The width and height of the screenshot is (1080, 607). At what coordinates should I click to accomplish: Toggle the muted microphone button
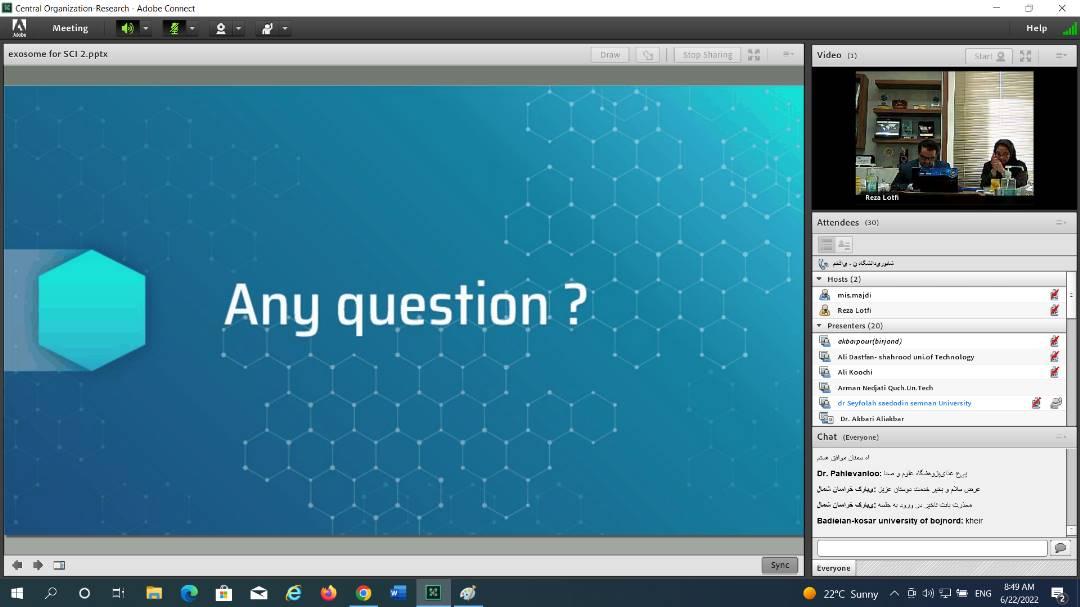(174, 28)
